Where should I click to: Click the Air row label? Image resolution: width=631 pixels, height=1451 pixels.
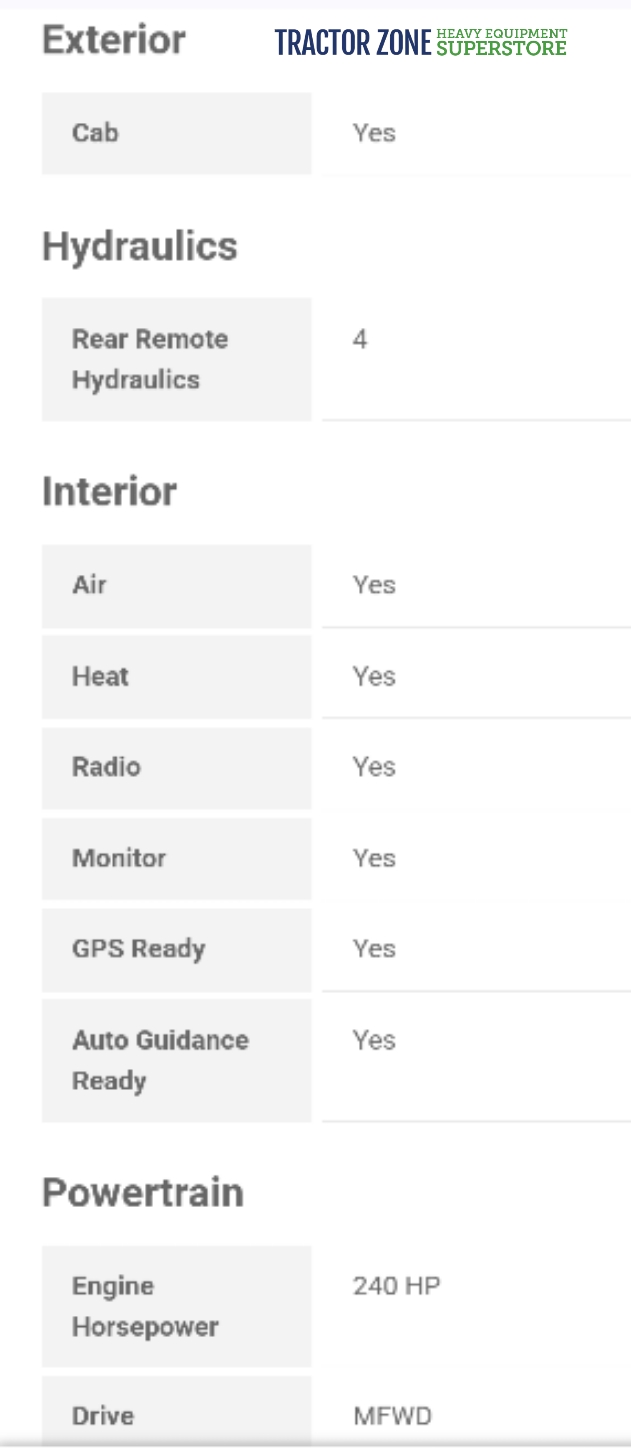coord(89,585)
